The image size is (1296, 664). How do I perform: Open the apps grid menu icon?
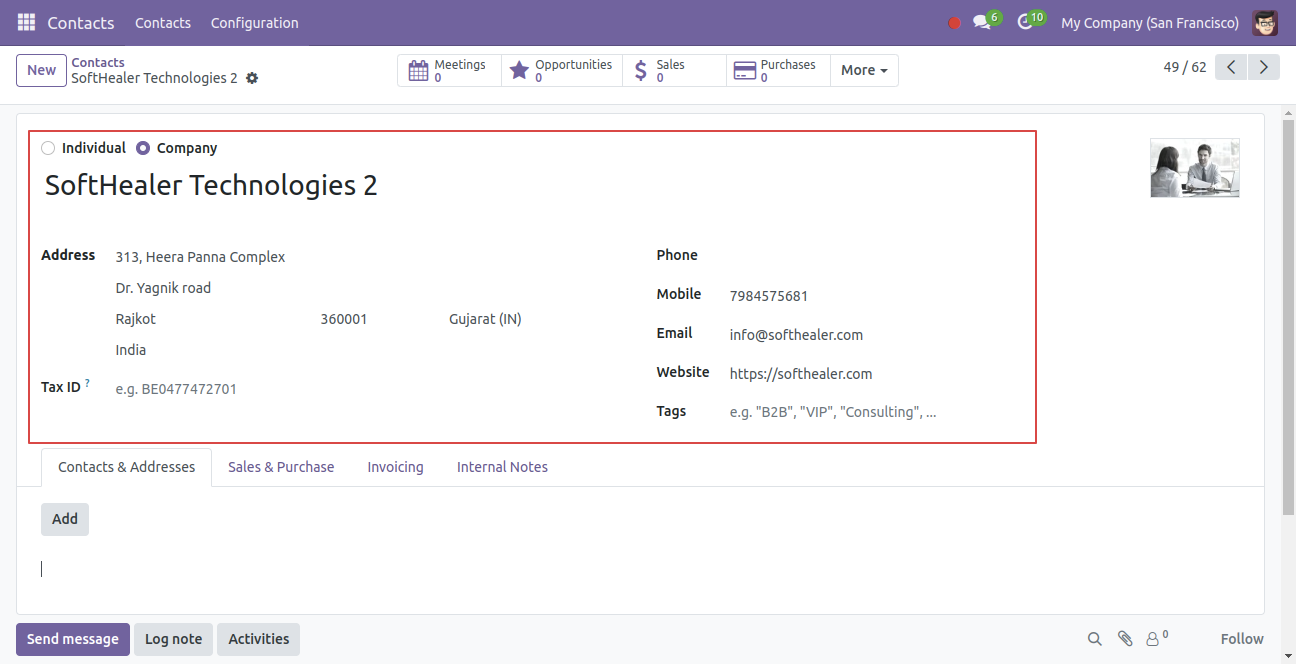(26, 22)
